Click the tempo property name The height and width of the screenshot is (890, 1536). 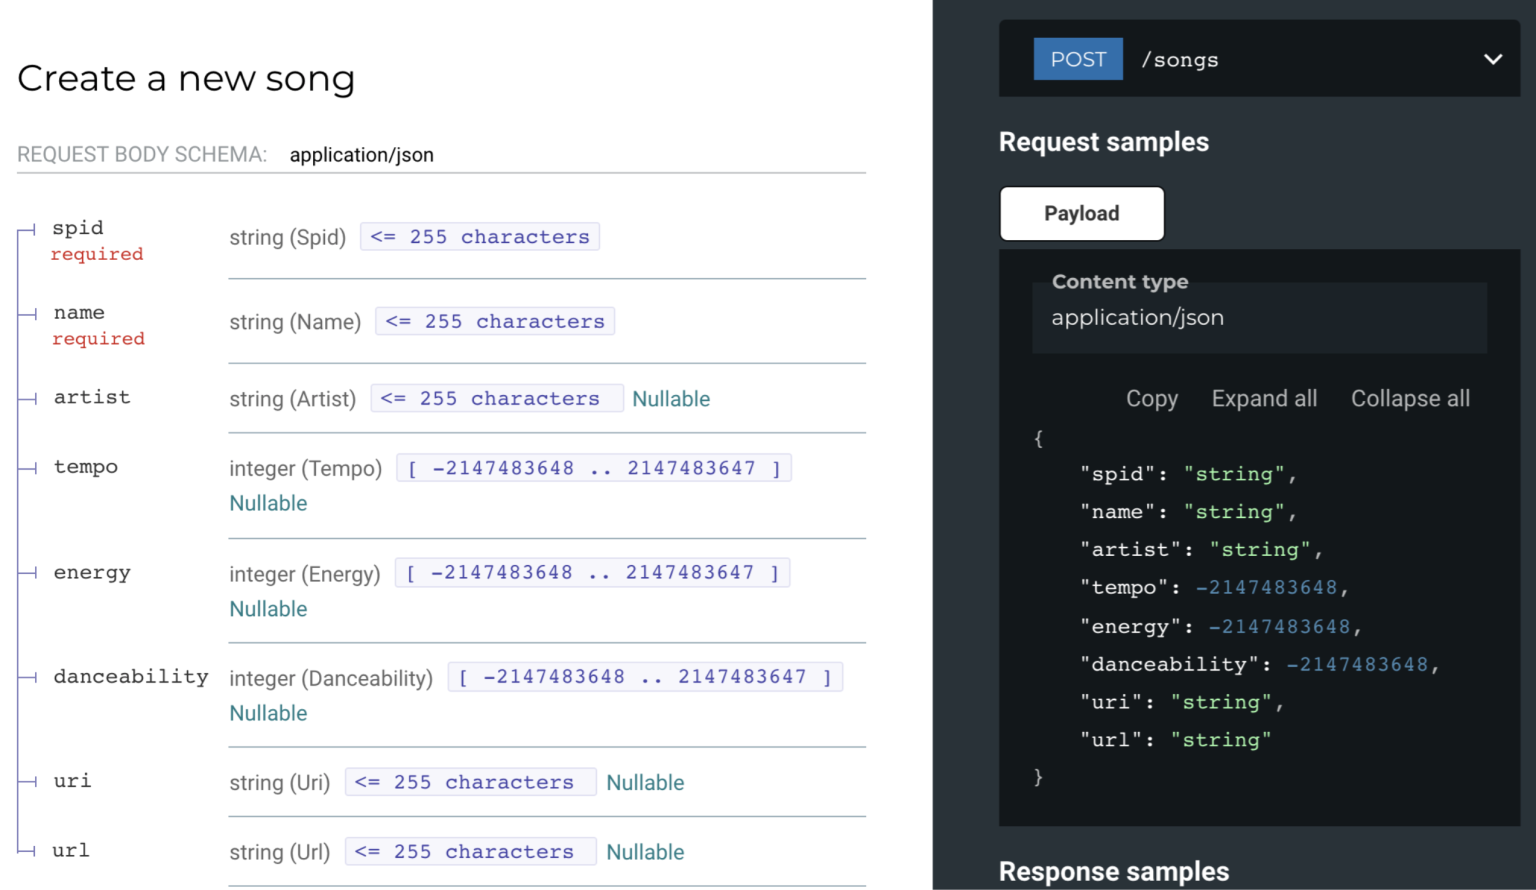pos(86,467)
